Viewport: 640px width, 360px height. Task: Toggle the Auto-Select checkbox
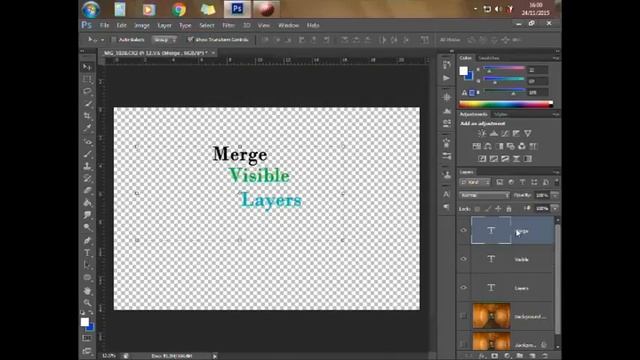tap(113, 40)
